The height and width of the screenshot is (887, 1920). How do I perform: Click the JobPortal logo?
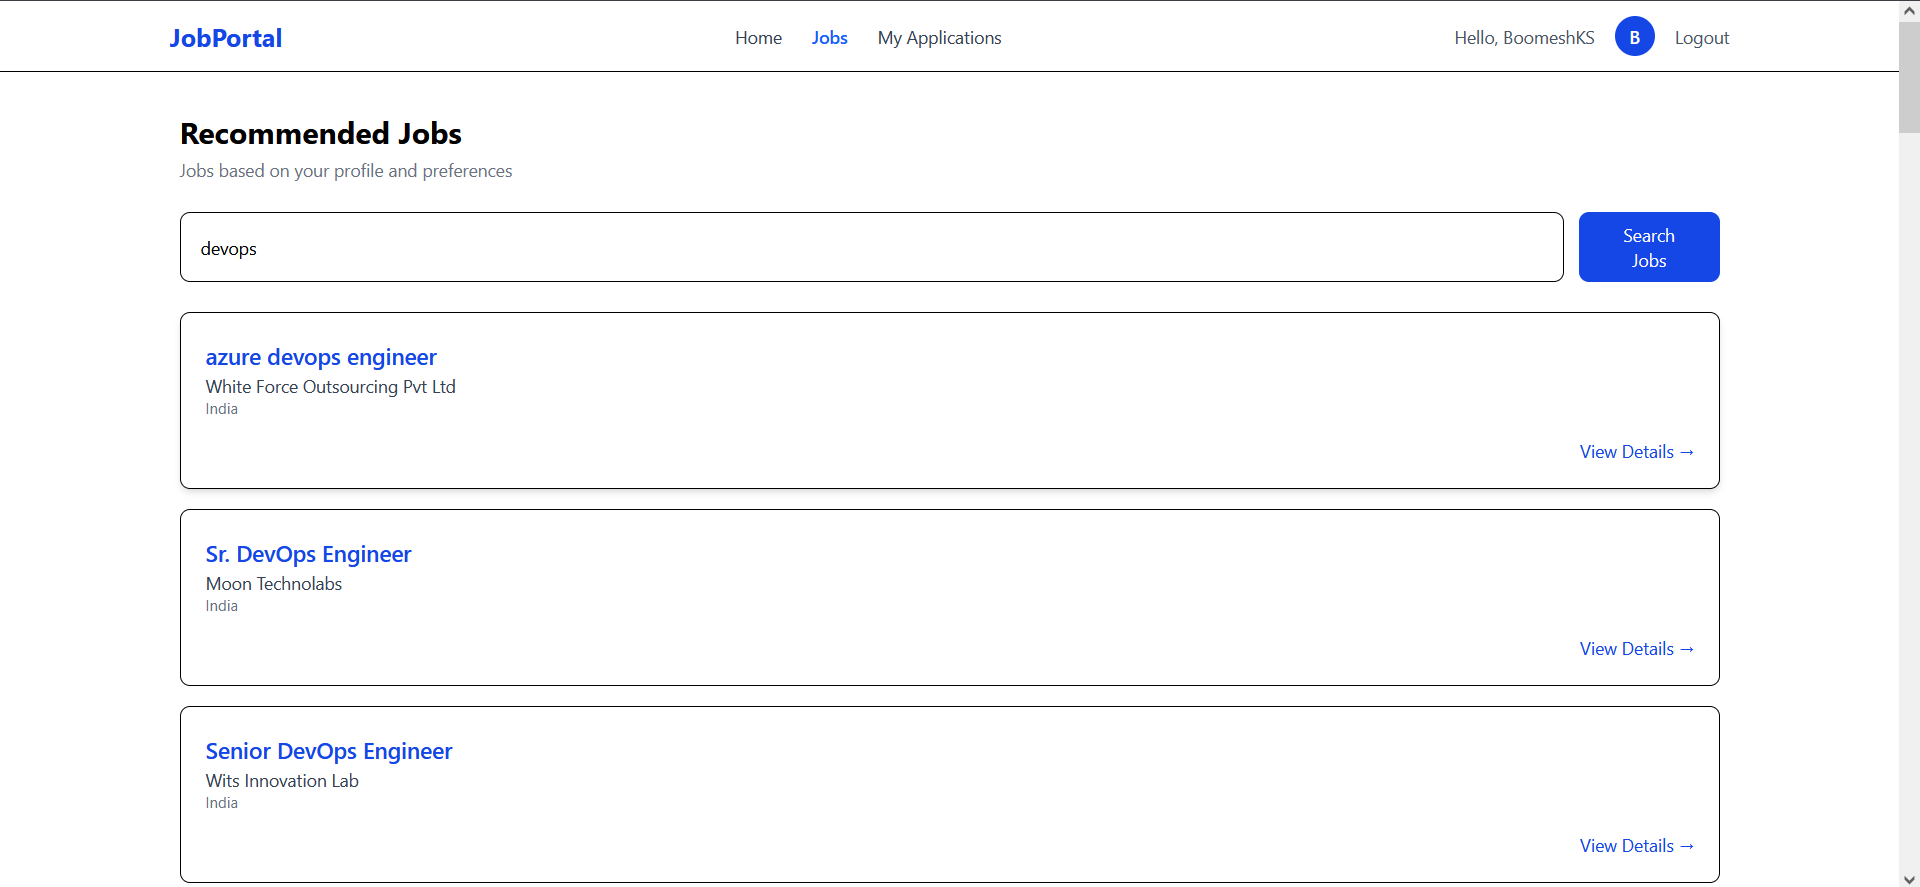225,38
